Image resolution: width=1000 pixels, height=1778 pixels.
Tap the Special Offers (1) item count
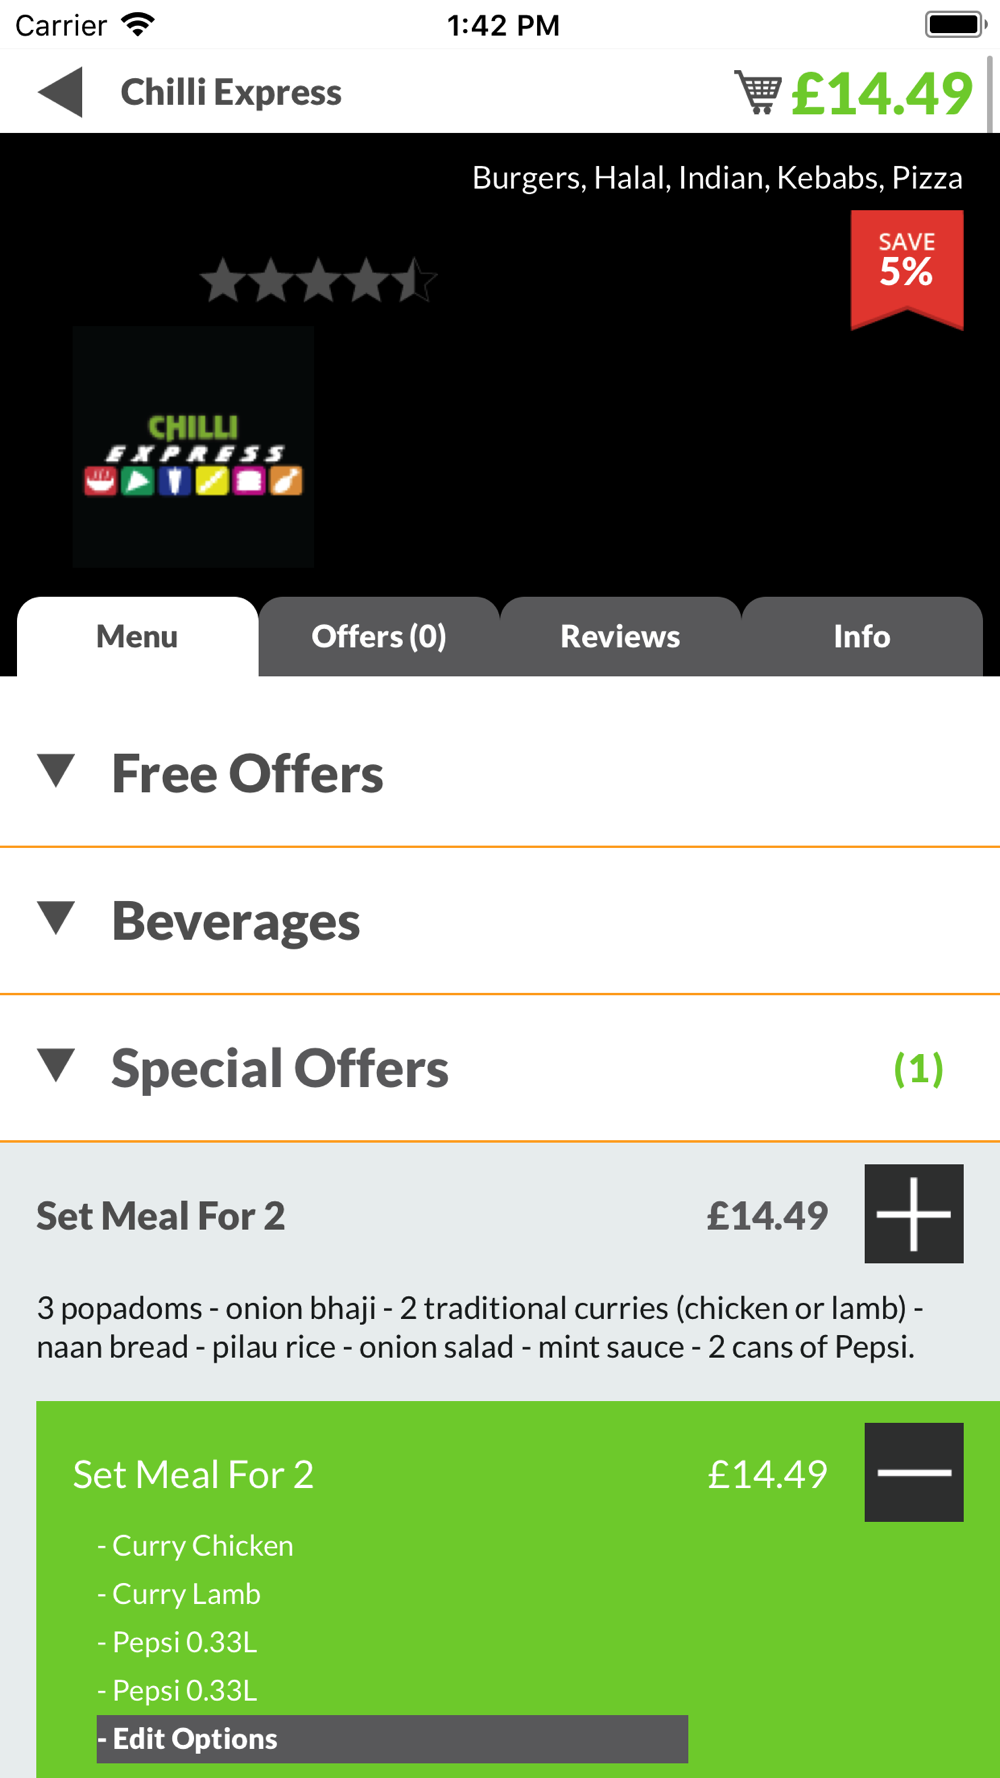918,1068
